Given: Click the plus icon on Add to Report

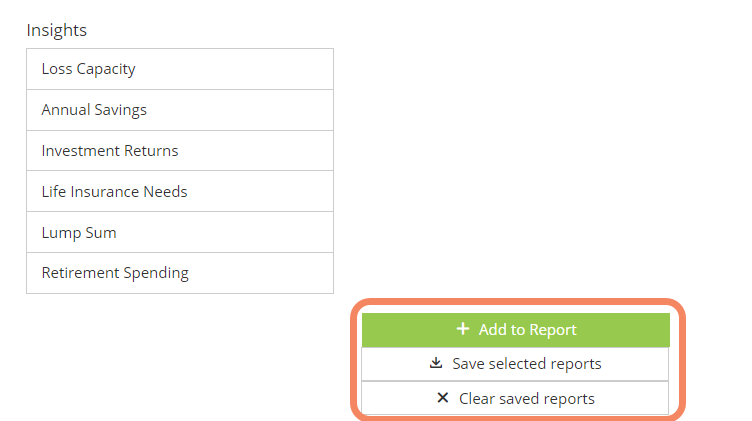Looking at the screenshot, I should click(x=463, y=329).
